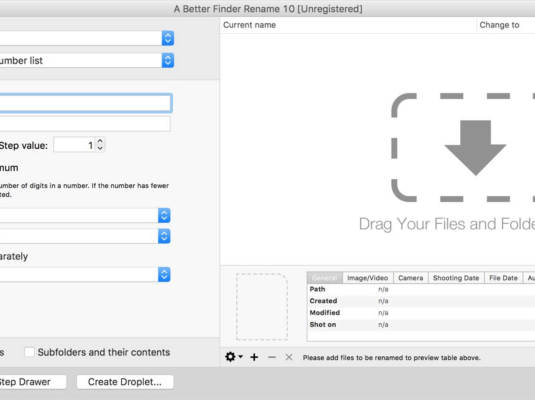Switch to the Shooting Date tab
The height and width of the screenshot is (400, 535).
point(456,278)
